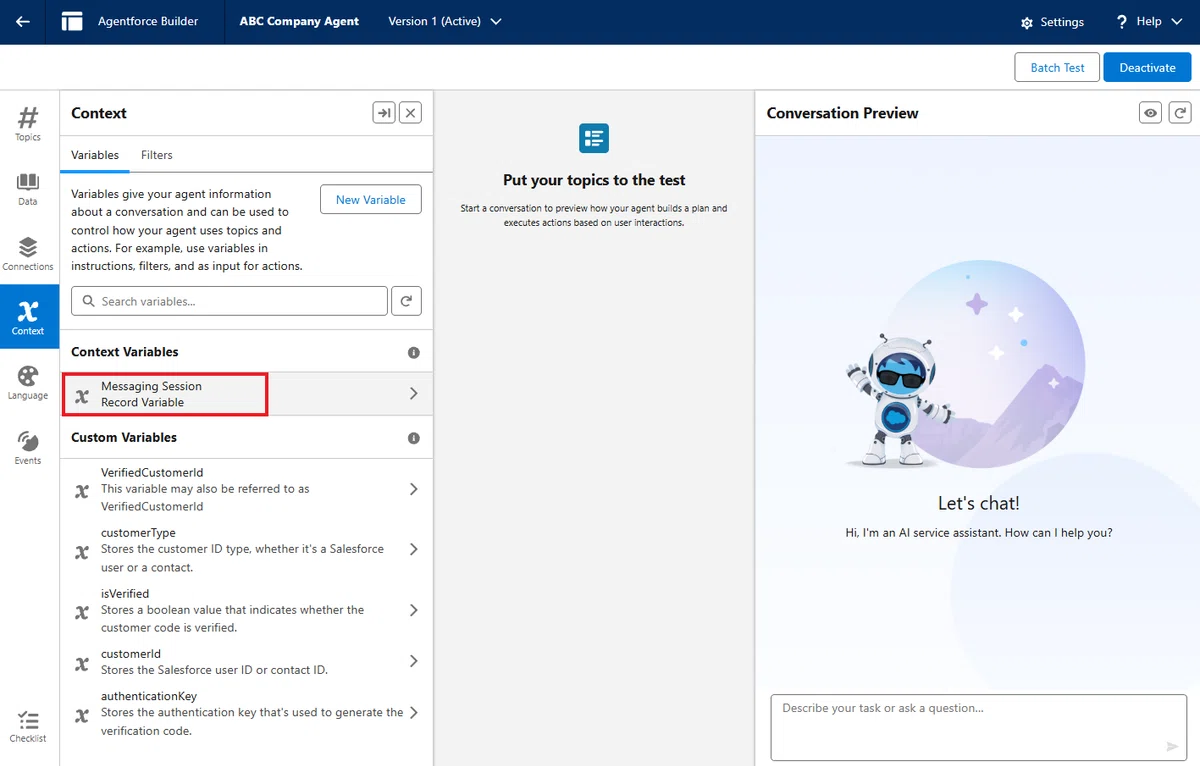Click the isVerified variable icon
The width and height of the screenshot is (1200, 766).
pyautogui.click(x=82, y=612)
